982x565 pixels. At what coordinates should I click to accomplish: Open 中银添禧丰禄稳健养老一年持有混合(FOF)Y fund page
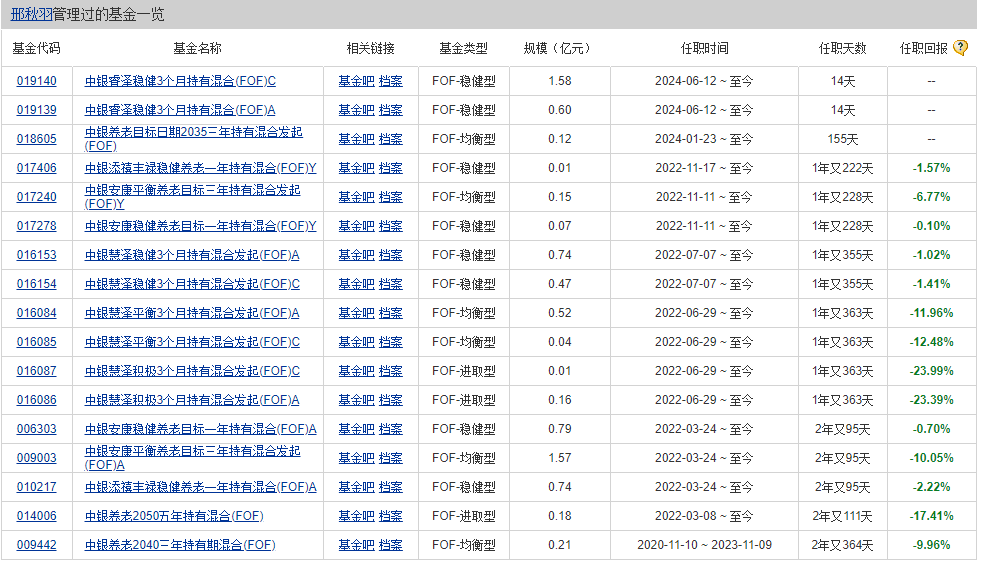click(x=200, y=168)
